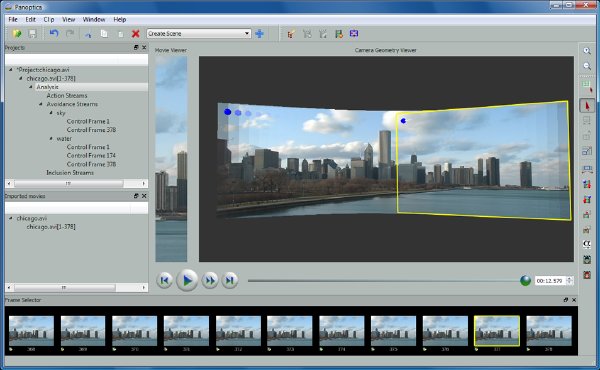Collapse the Projectchicago.avi tree node
This screenshot has width=600, height=370.
[x=11, y=70]
